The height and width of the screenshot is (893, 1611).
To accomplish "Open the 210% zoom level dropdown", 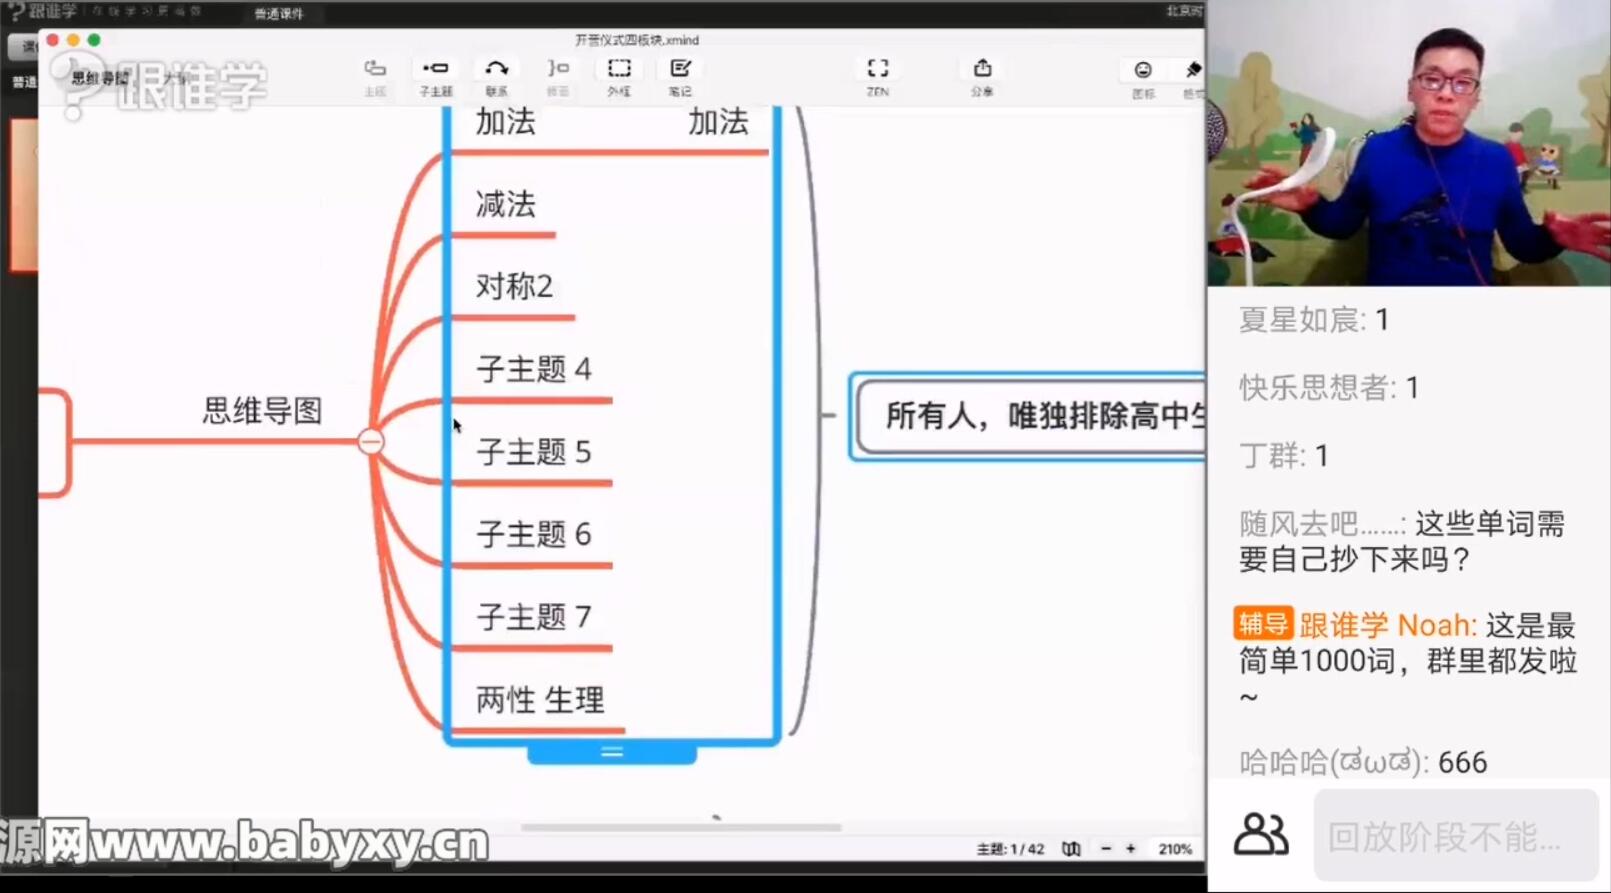I will coord(1174,849).
